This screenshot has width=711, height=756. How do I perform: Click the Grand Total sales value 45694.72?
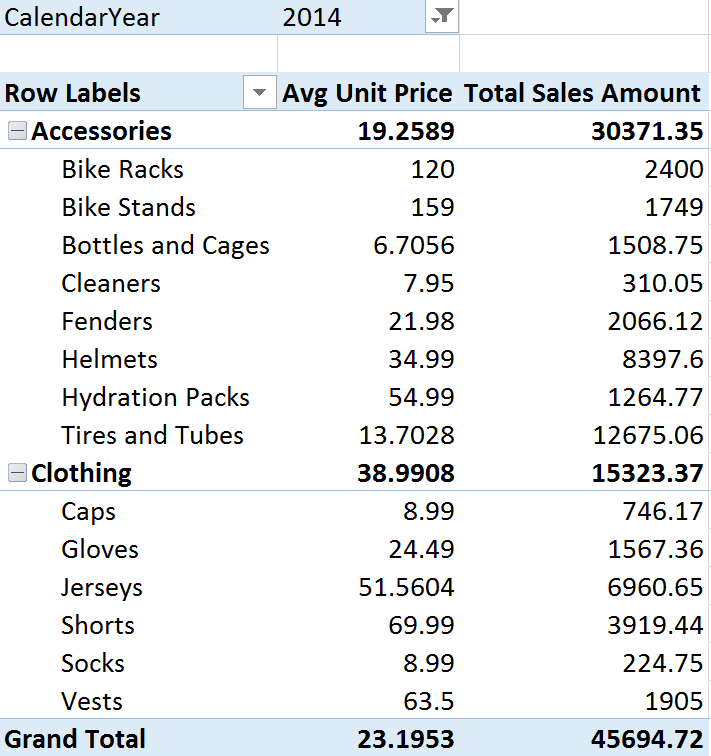[647, 740]
